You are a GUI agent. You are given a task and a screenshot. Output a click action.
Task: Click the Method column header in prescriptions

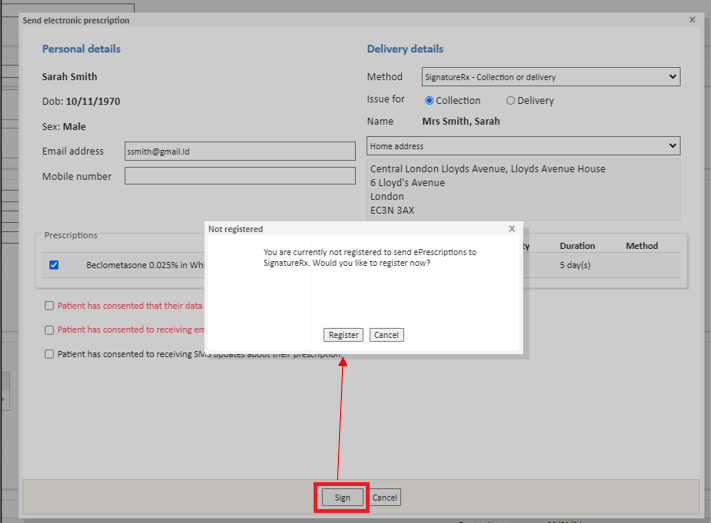click(x=641, y=246)
